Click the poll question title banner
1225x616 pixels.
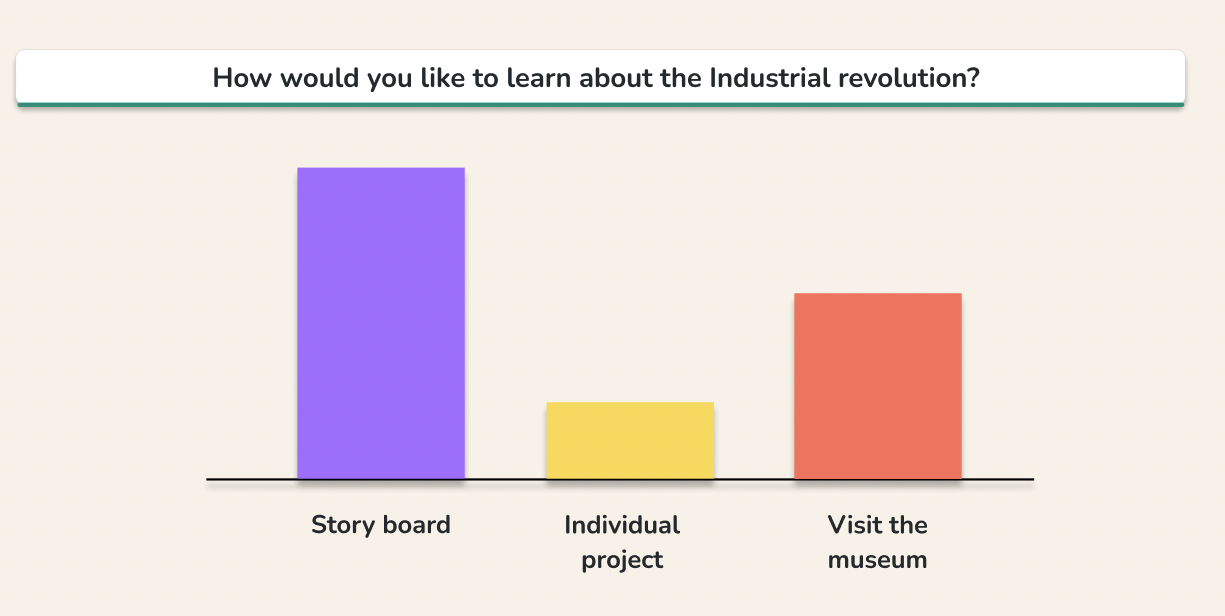600,78
